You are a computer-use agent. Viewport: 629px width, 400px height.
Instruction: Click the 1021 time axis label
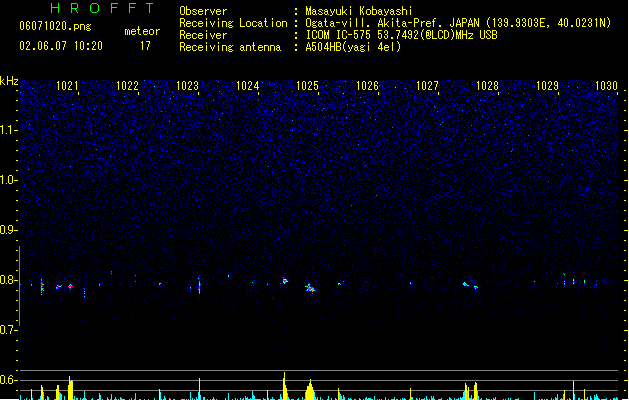click(67, 86)
